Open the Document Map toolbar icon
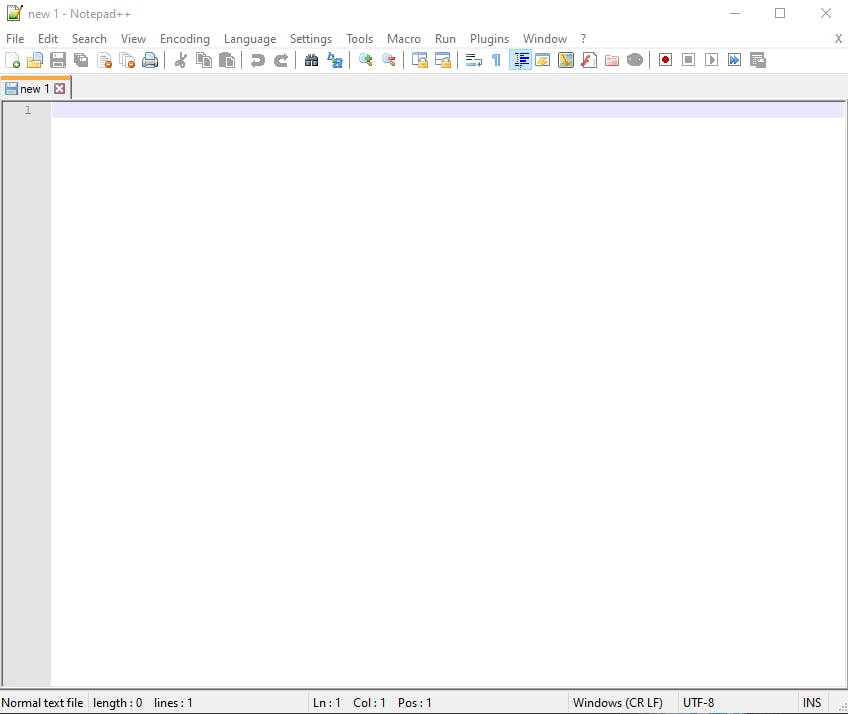The height and width of the screenshot is (714, 848). pyautogui.click(x=566, y=60)
